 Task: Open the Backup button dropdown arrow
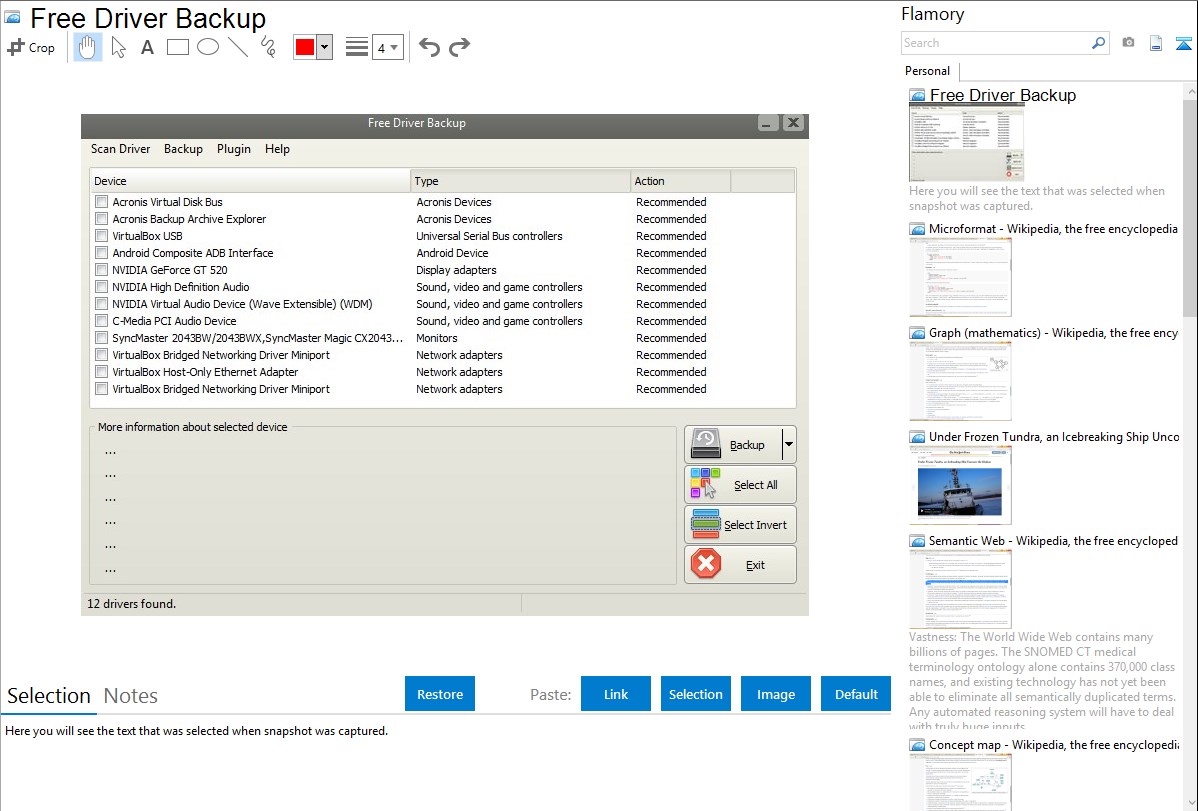tap(789, 444)
